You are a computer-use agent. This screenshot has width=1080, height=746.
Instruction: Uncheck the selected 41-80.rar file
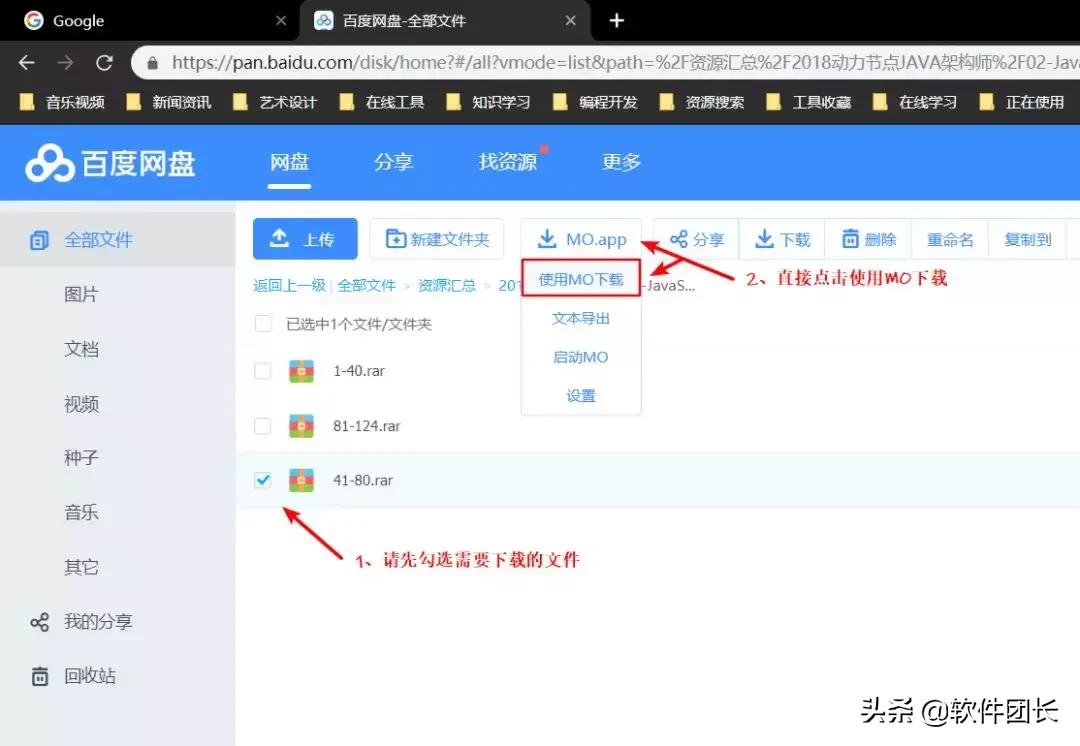(x=262, y=480)
